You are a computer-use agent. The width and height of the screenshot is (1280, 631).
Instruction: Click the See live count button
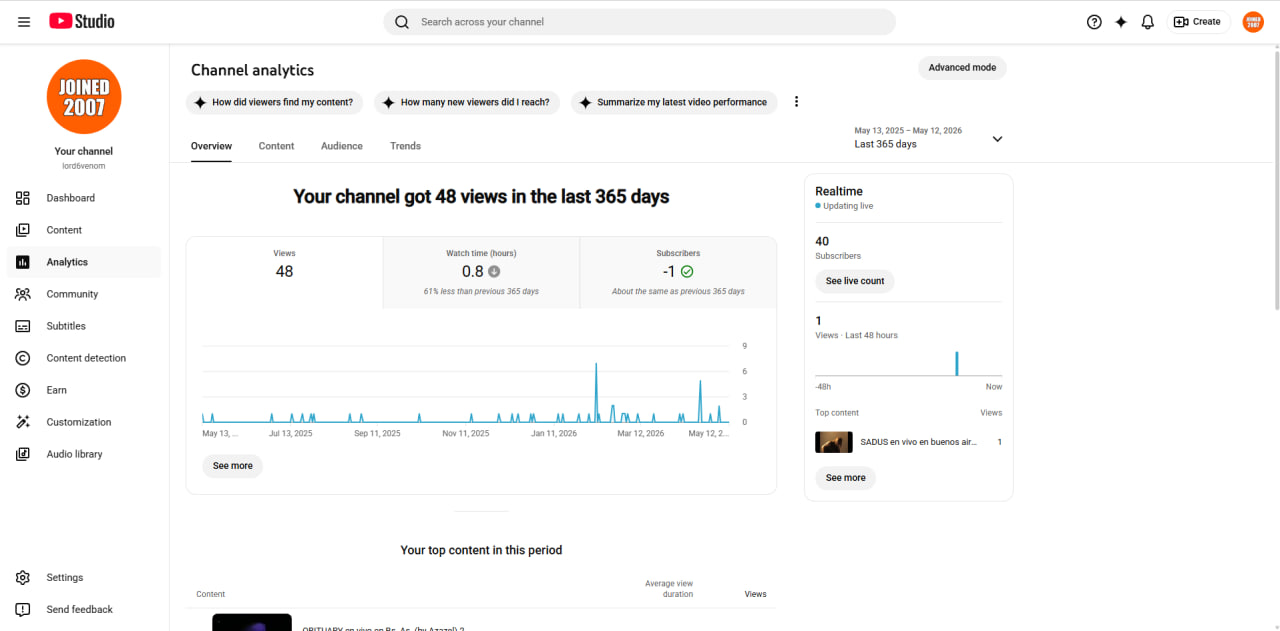tap(855, 281)
